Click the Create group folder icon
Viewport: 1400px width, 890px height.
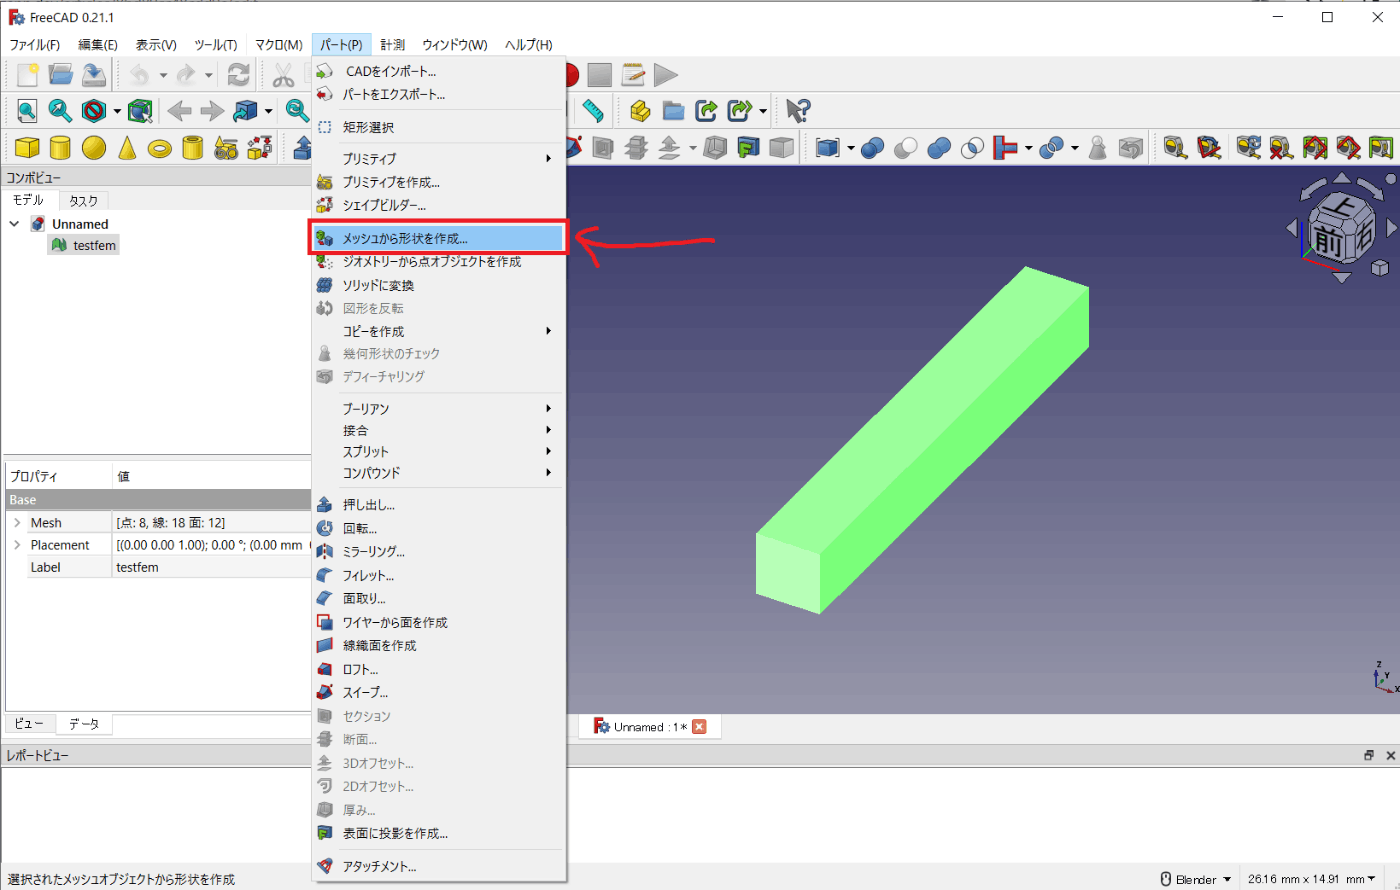tap(673, 111)
